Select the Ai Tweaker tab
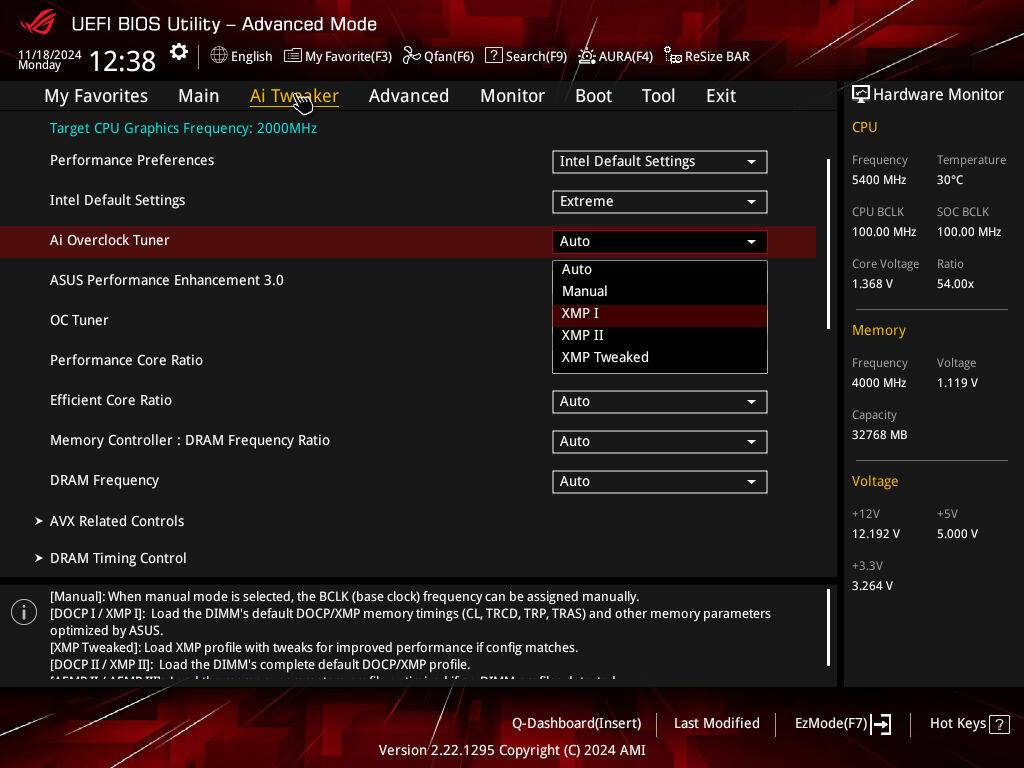The image size is (1024, 768). pos(294,96)
